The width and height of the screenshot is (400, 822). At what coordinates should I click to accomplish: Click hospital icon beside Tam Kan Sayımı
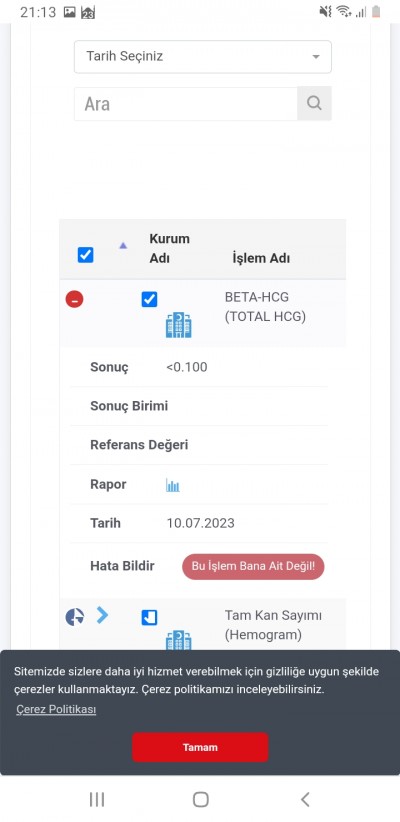[x=178, y=641]
